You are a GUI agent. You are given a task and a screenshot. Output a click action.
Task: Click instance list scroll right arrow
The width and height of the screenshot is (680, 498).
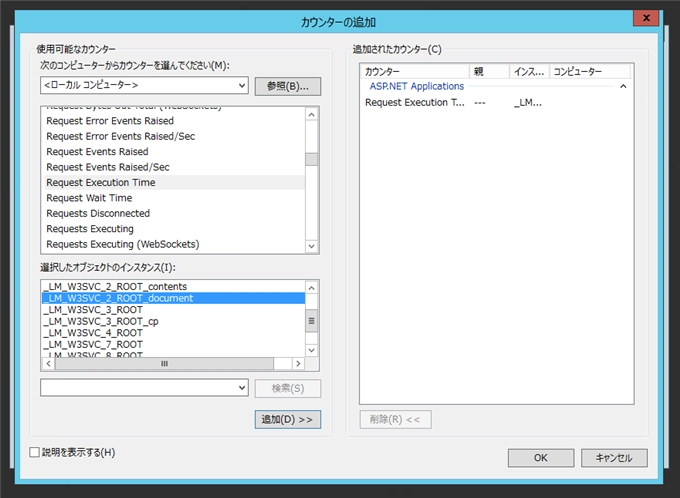coord(298,364)
